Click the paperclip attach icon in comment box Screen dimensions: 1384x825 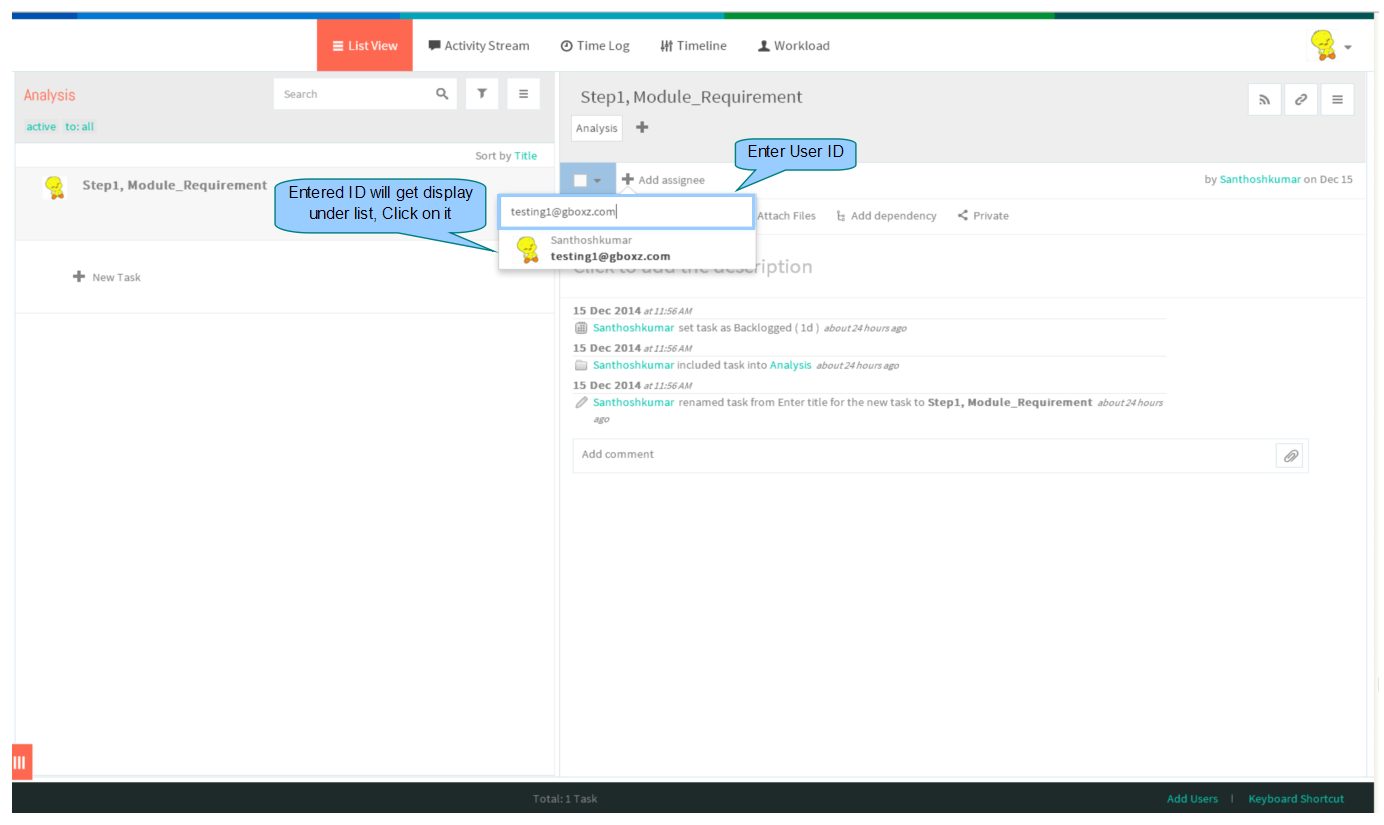1290,456
